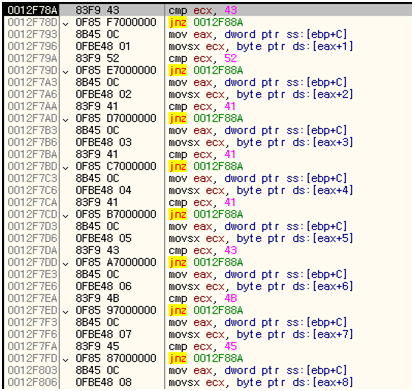Click instruction cmp ecx, 45
Screen dimensions: 414x391
203,346
